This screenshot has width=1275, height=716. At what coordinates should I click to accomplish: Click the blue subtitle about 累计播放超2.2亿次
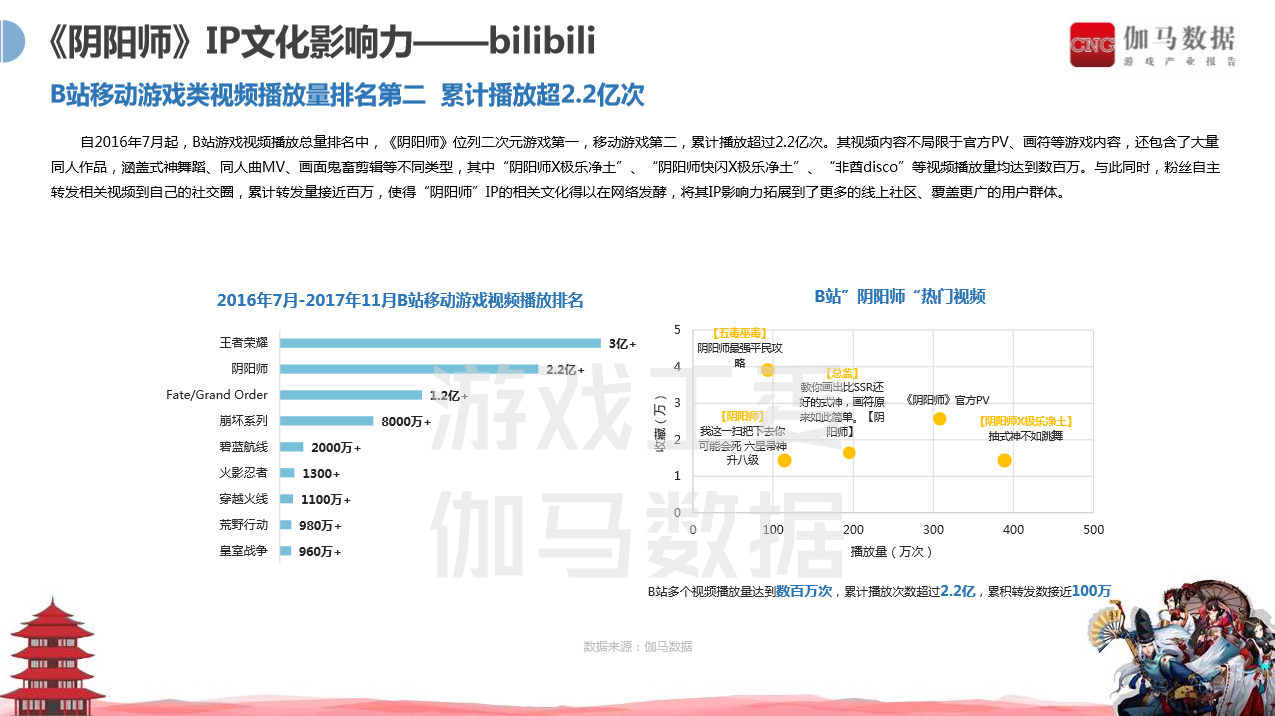(347, 96)
